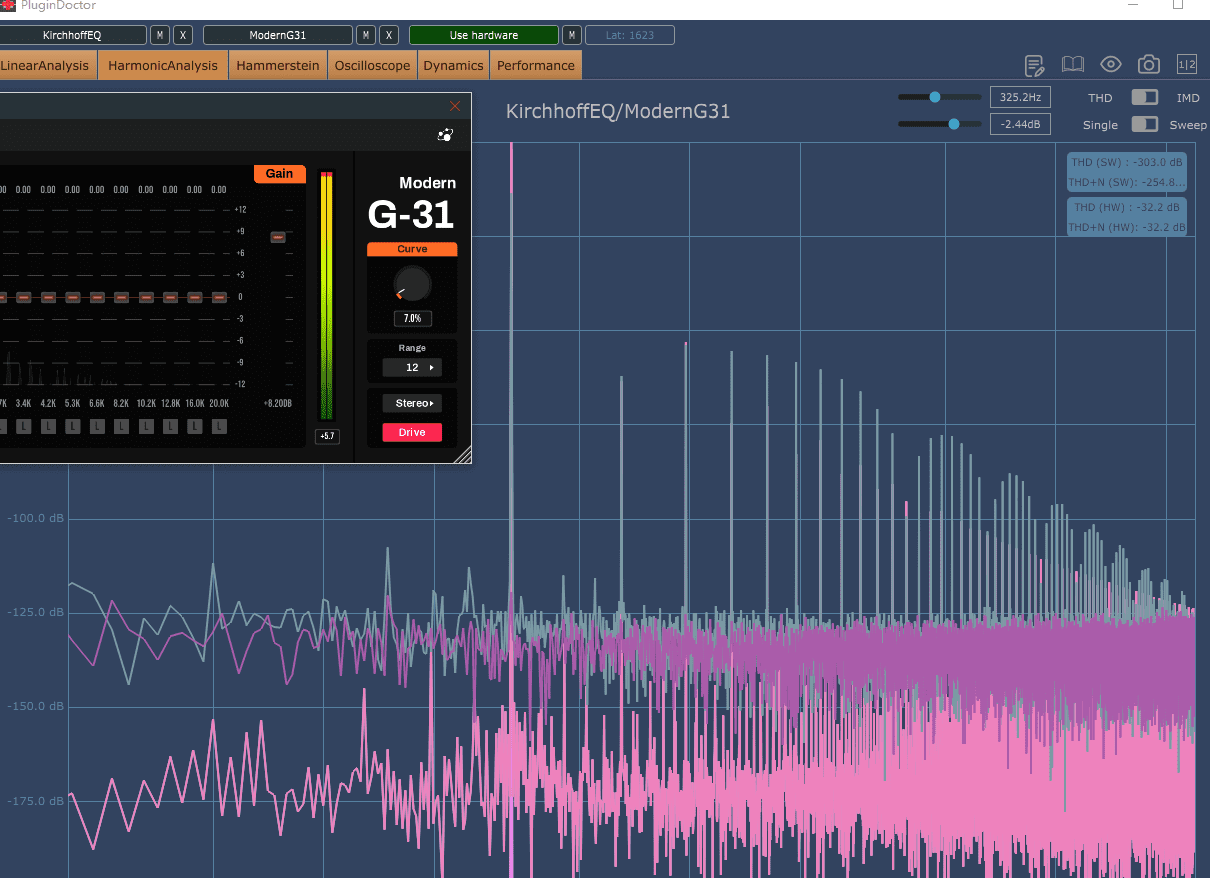Click the Use hardware button
1210x878 pixels.
pos(484,35)
